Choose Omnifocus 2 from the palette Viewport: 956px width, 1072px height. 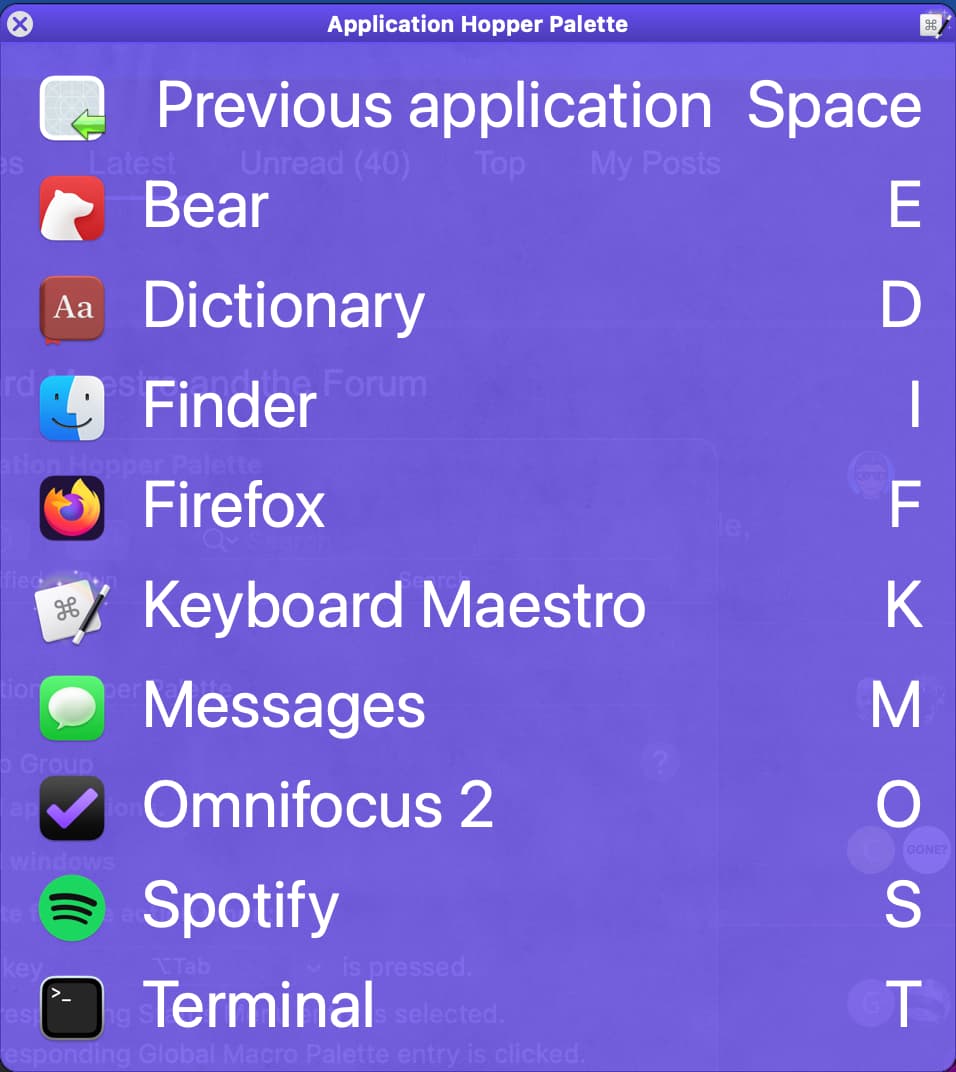pos(318,805)
